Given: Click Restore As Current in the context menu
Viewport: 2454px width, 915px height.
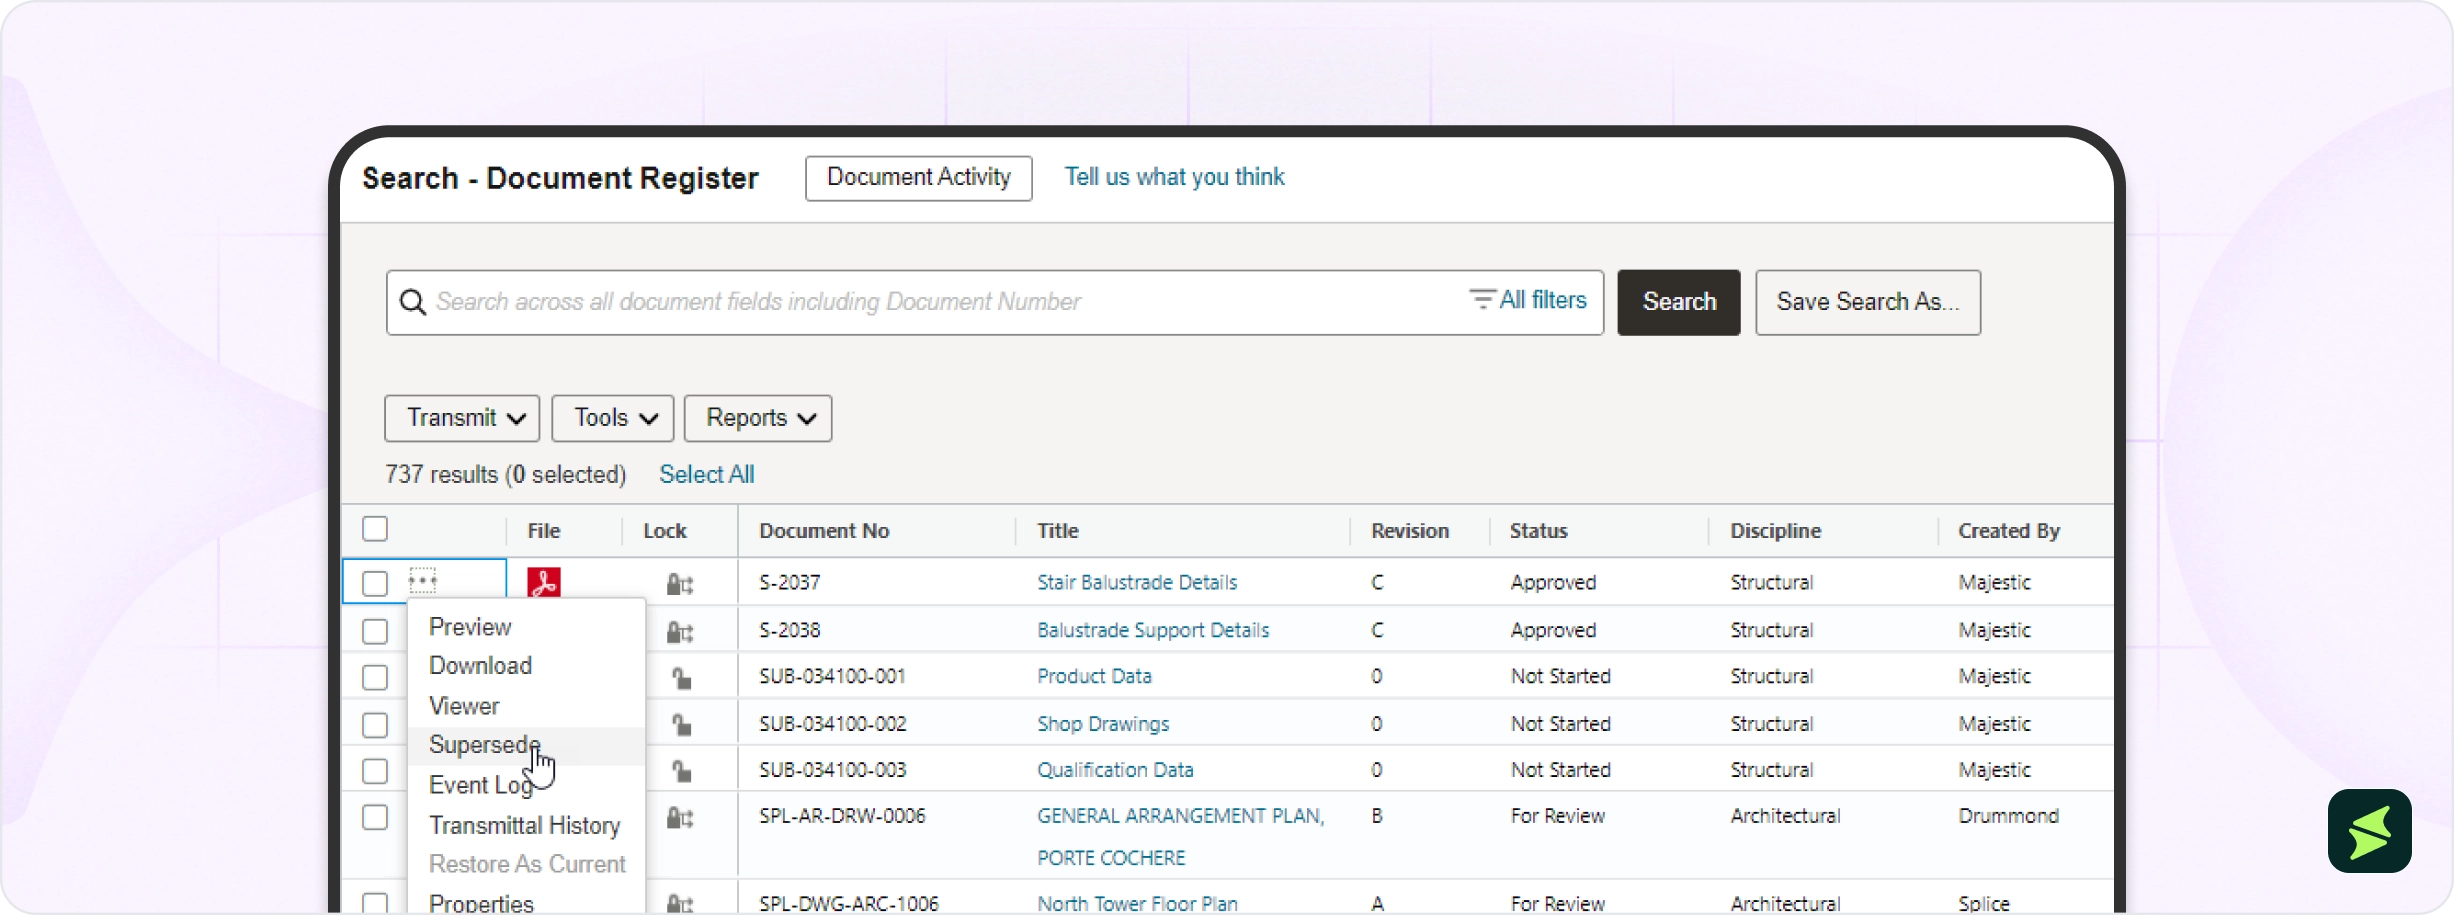Looking at the screenshot, I should coord(527,864).
